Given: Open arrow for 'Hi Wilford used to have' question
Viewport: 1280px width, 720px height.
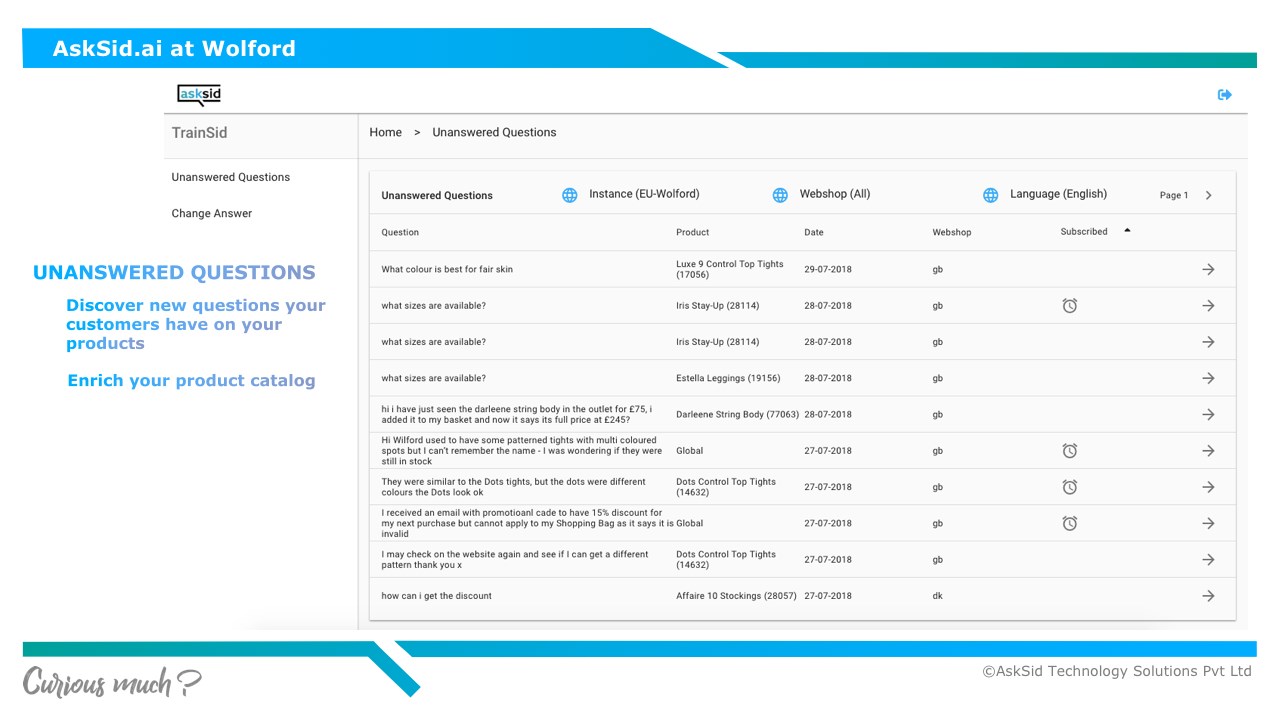Looking at the screenshot, I should (1208, 451).
